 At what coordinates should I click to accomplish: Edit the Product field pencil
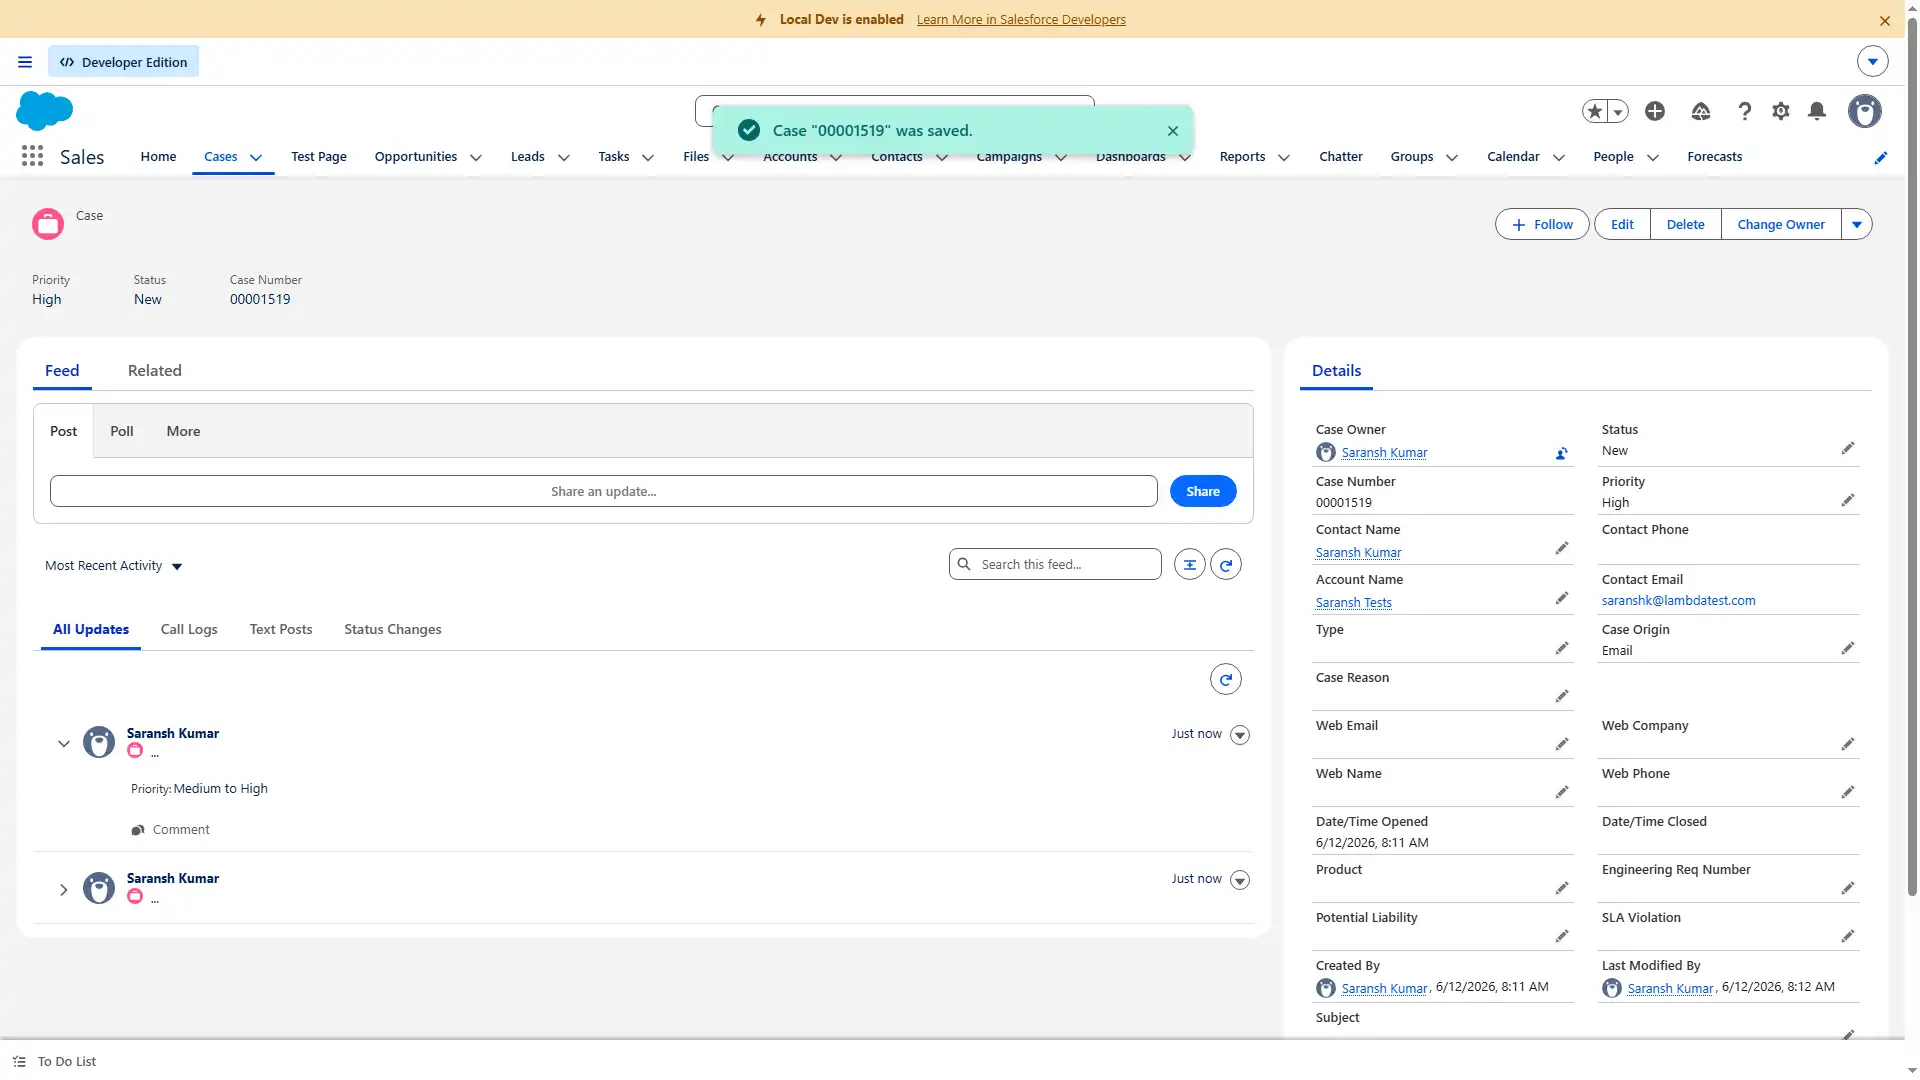point(1562,889)
